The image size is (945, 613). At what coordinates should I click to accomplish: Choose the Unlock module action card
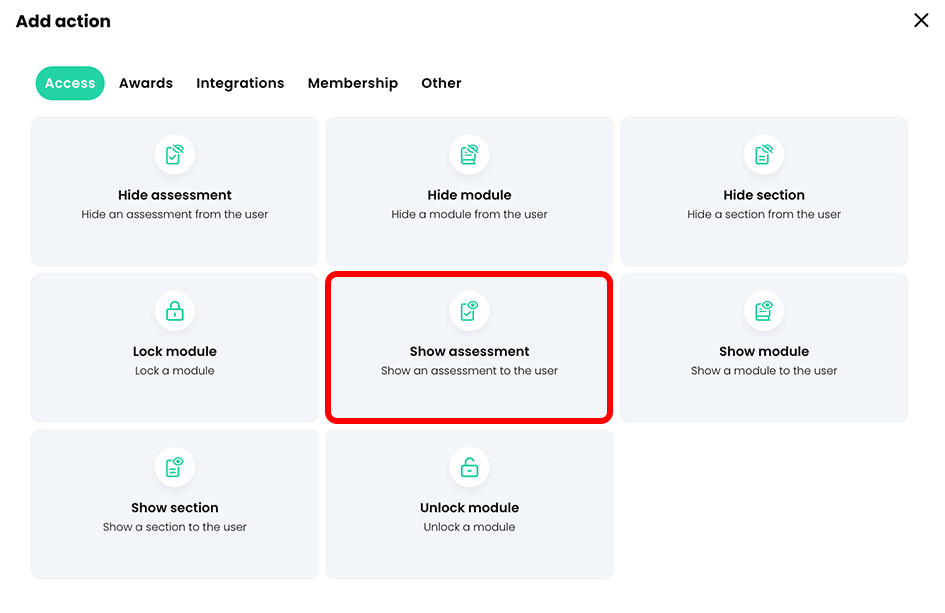click(x=469, y=503)
